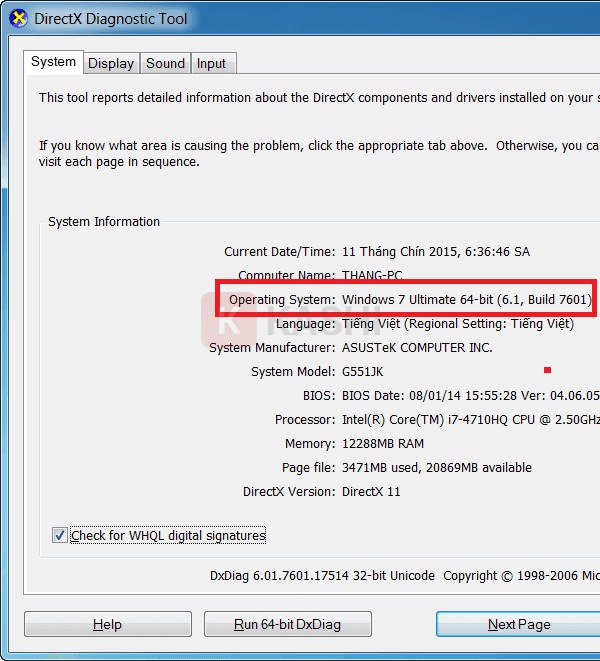
Task: Click the computer name THANG-PC
Action: [372, 275]
